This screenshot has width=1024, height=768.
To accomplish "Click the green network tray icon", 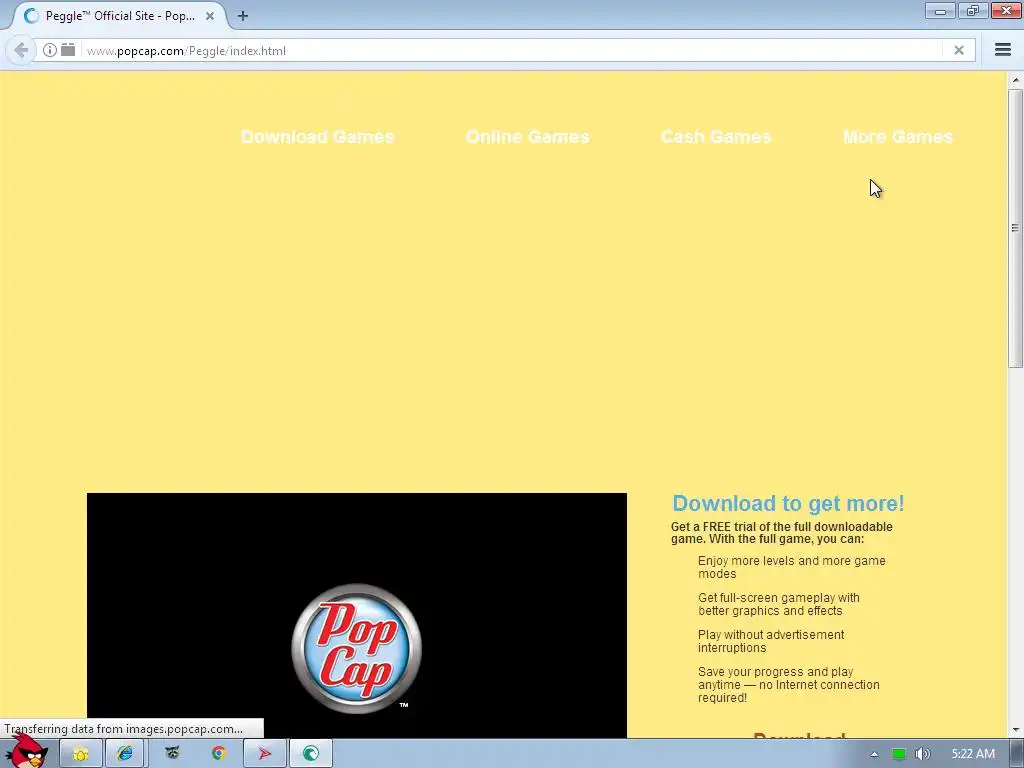I will (899, 754).
